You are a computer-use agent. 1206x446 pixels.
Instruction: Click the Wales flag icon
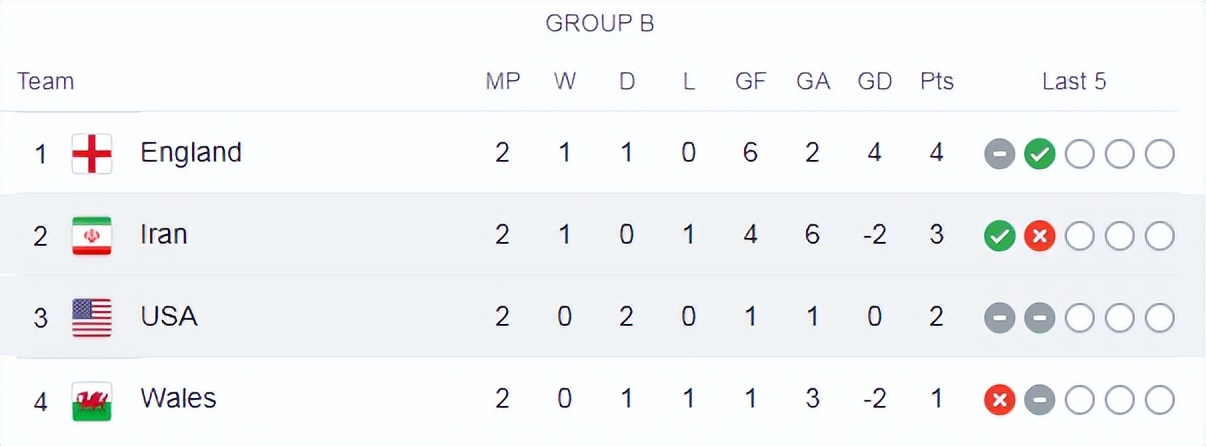pos(92,400)
